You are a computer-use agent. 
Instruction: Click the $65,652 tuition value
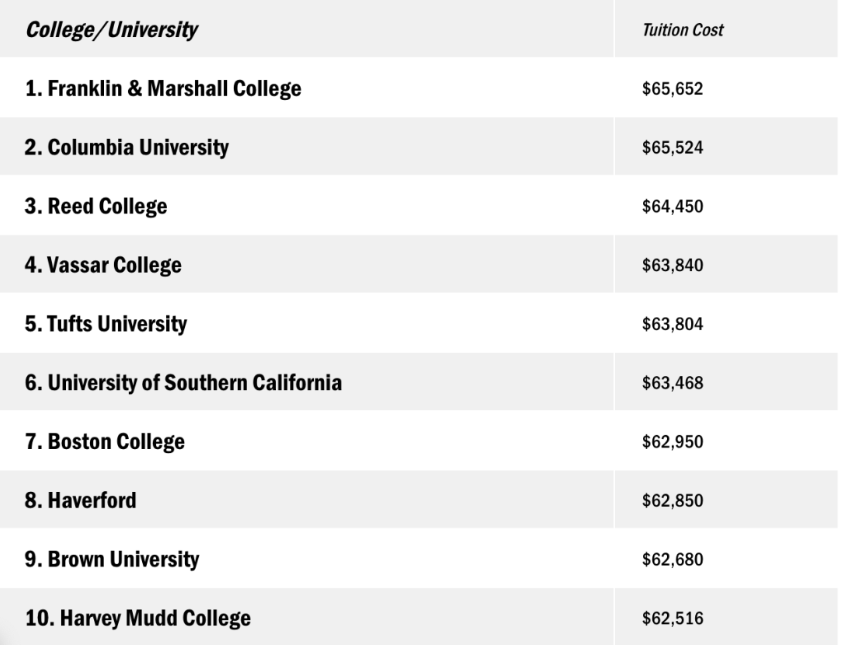point(673,89)
